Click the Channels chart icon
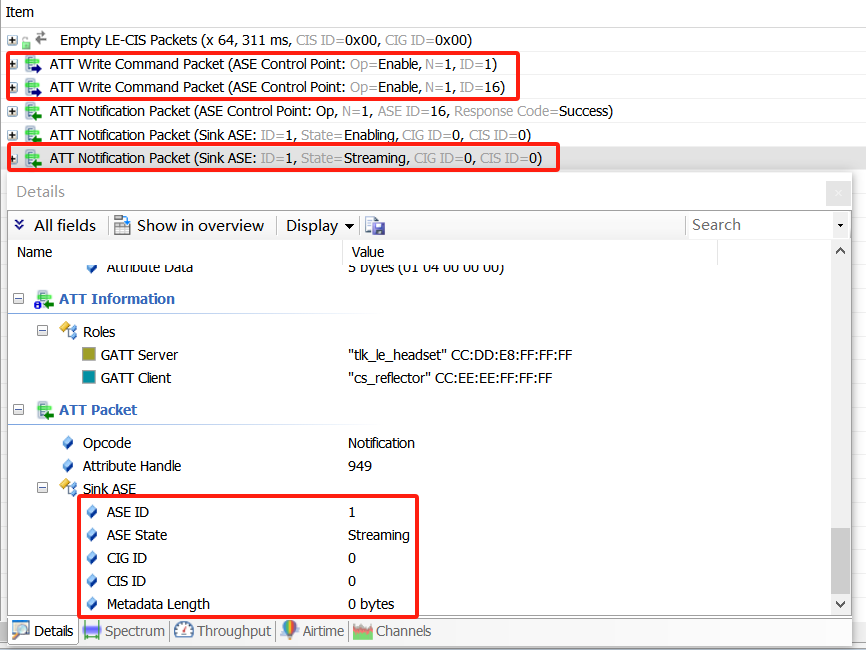The image size is (866, 650). point(363,631)
